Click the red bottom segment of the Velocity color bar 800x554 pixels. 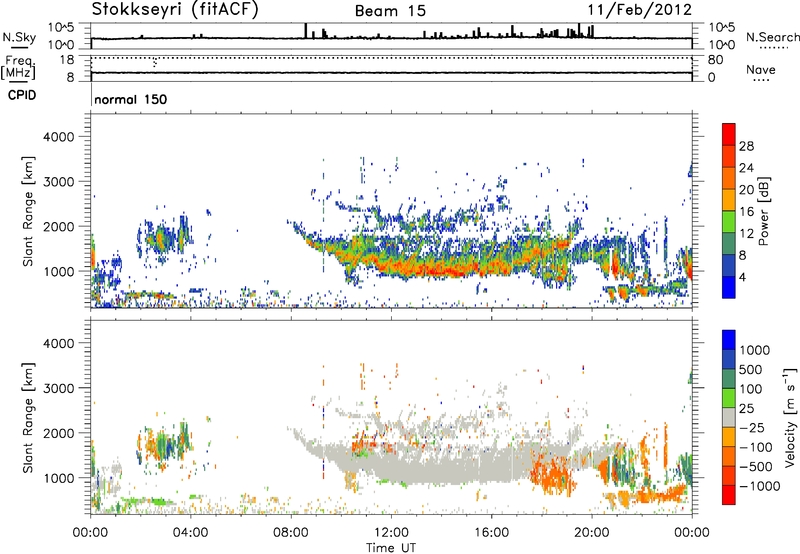click(729, 495)
